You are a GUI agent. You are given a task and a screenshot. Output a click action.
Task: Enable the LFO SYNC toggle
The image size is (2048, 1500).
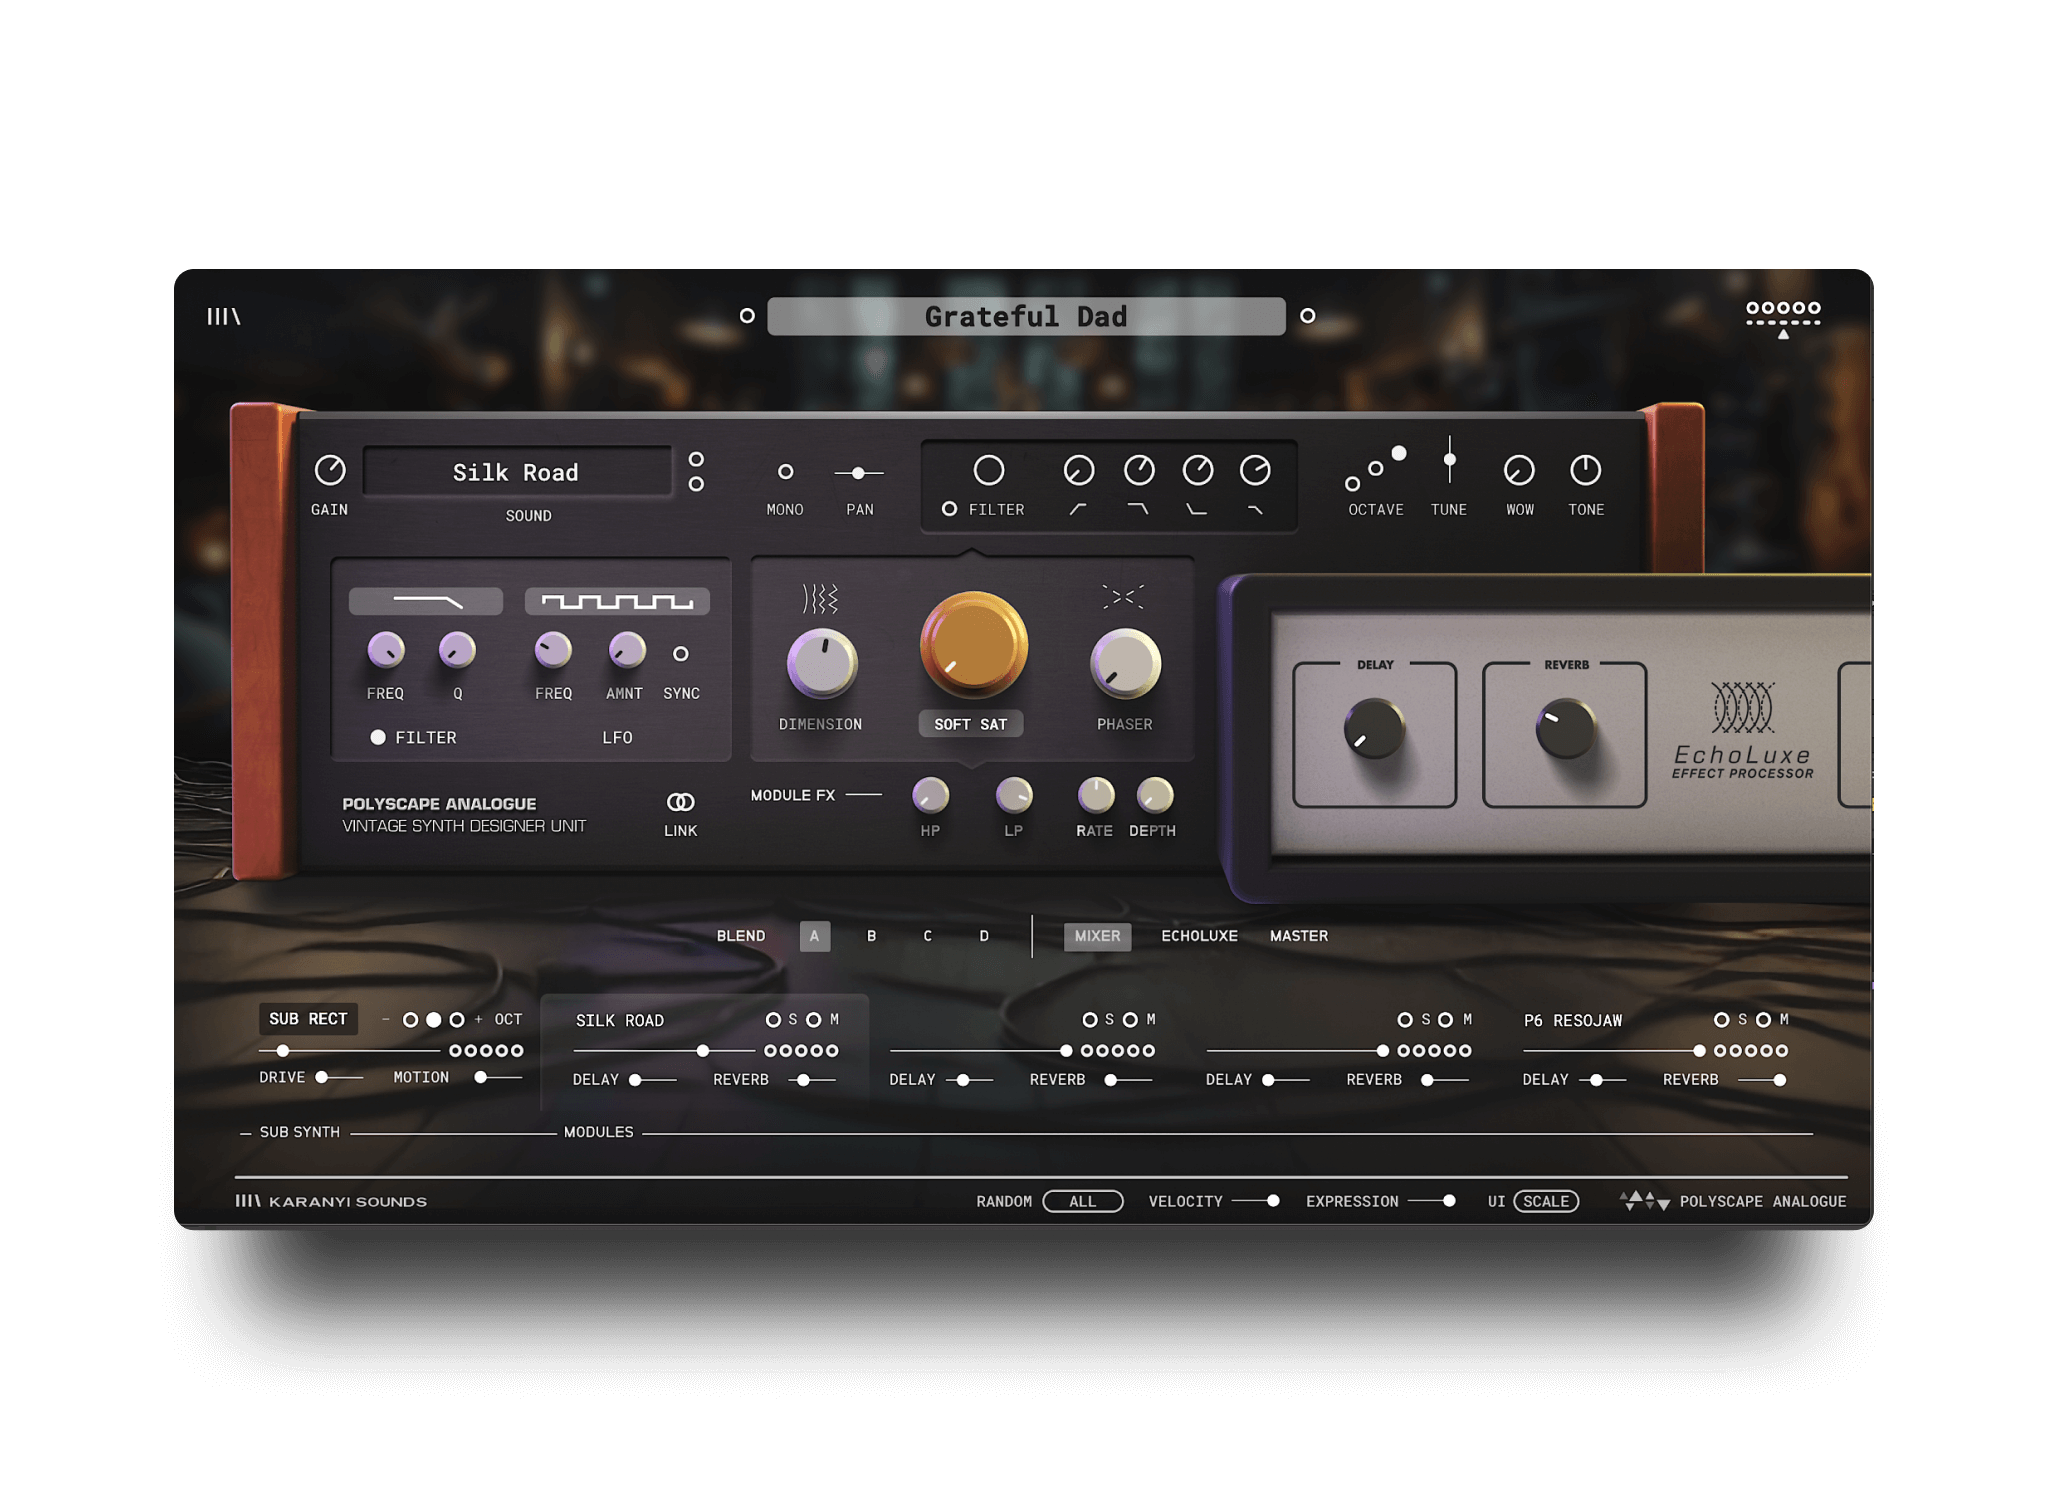pos(681,654)
